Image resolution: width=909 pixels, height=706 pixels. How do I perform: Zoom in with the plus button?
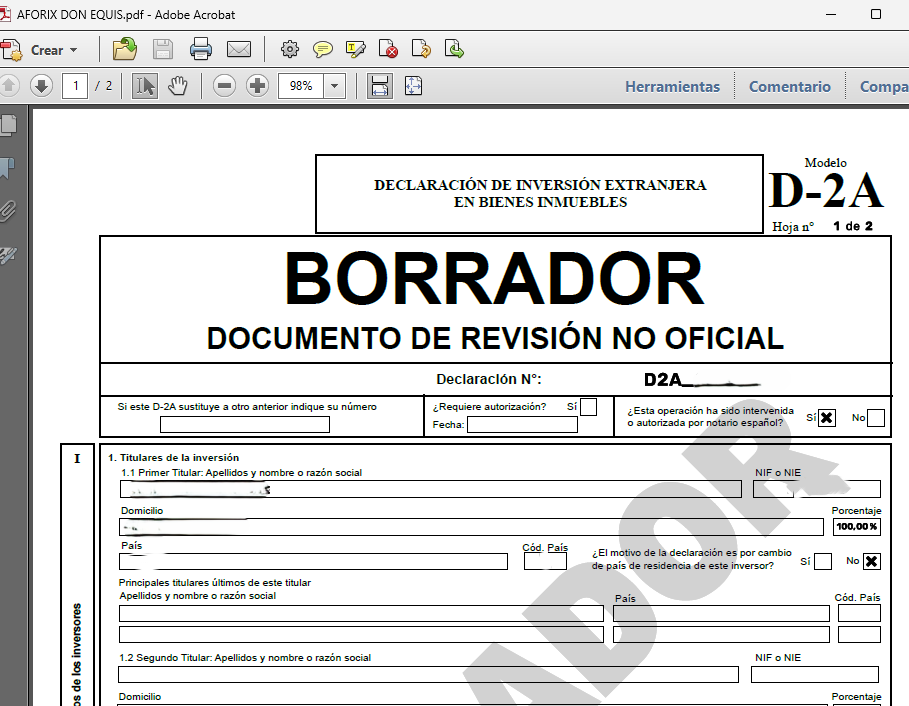(258, 86)
